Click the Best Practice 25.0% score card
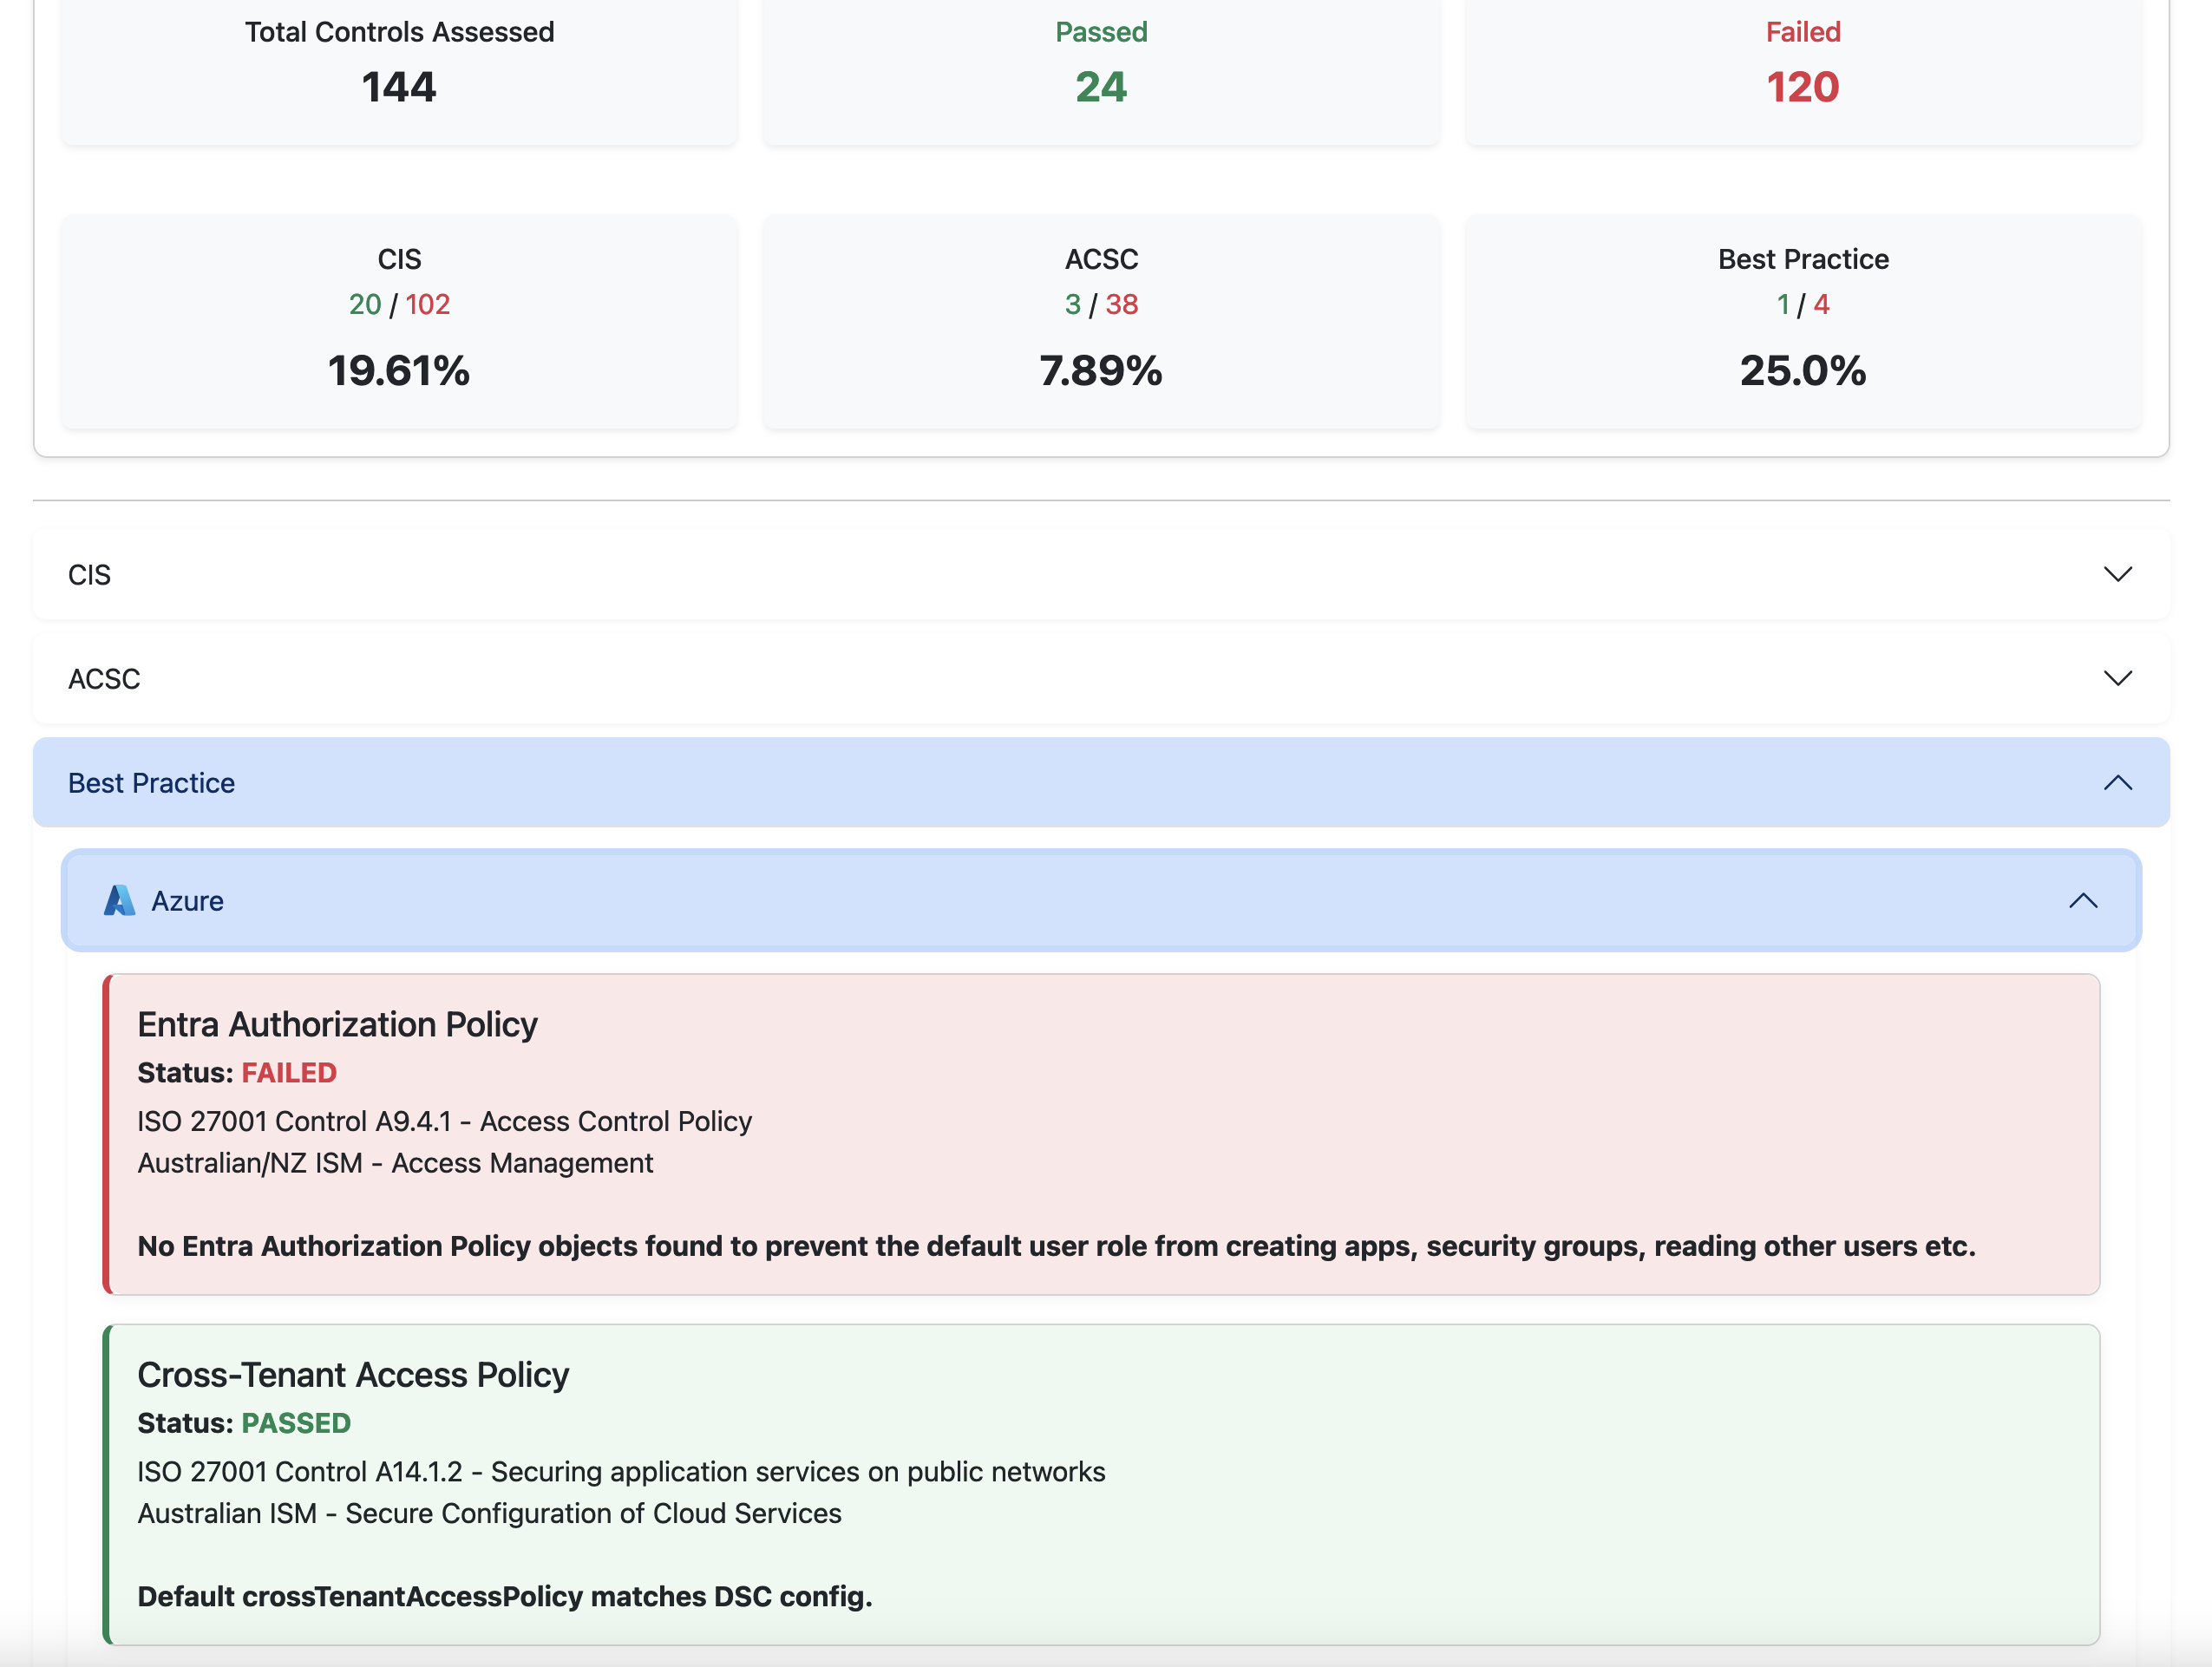2212x1667 pixels. pyautogui.click(x=1803, y=322)
